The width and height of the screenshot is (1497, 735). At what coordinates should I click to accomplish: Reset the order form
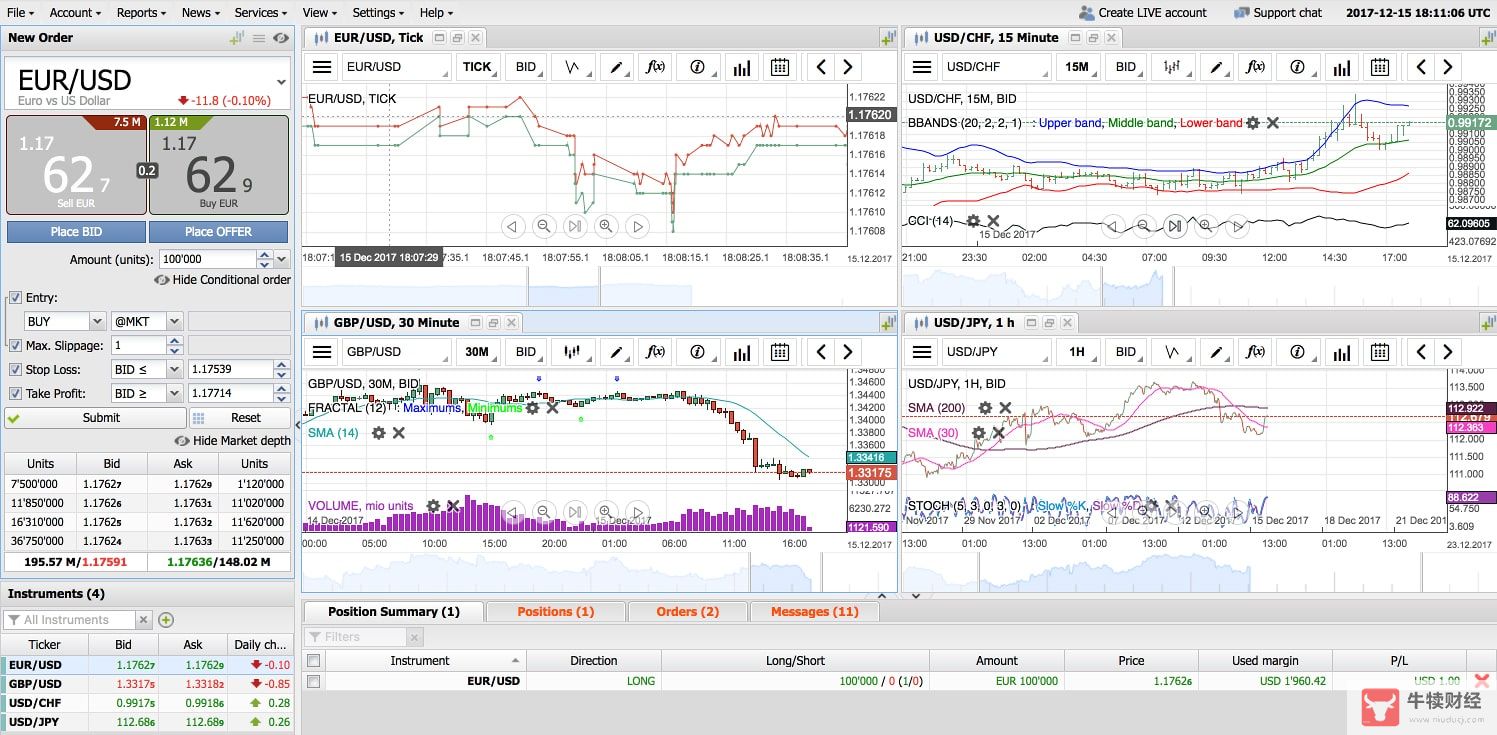click(x=240, y=418)
